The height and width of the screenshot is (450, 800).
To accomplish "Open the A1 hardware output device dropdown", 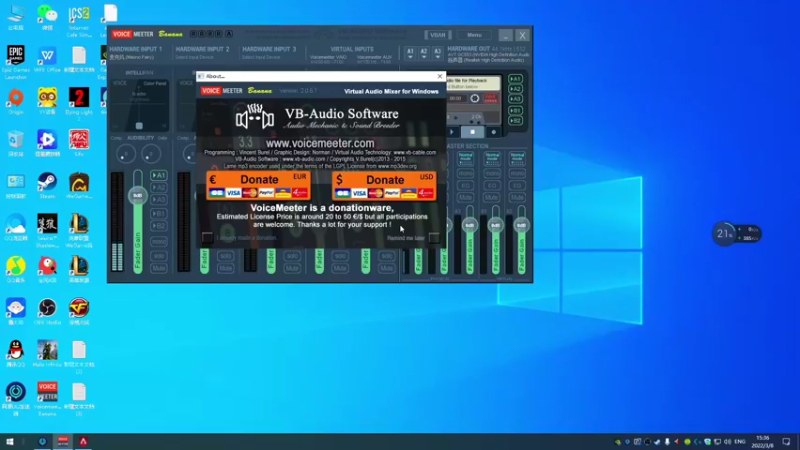I will (410, 53).
